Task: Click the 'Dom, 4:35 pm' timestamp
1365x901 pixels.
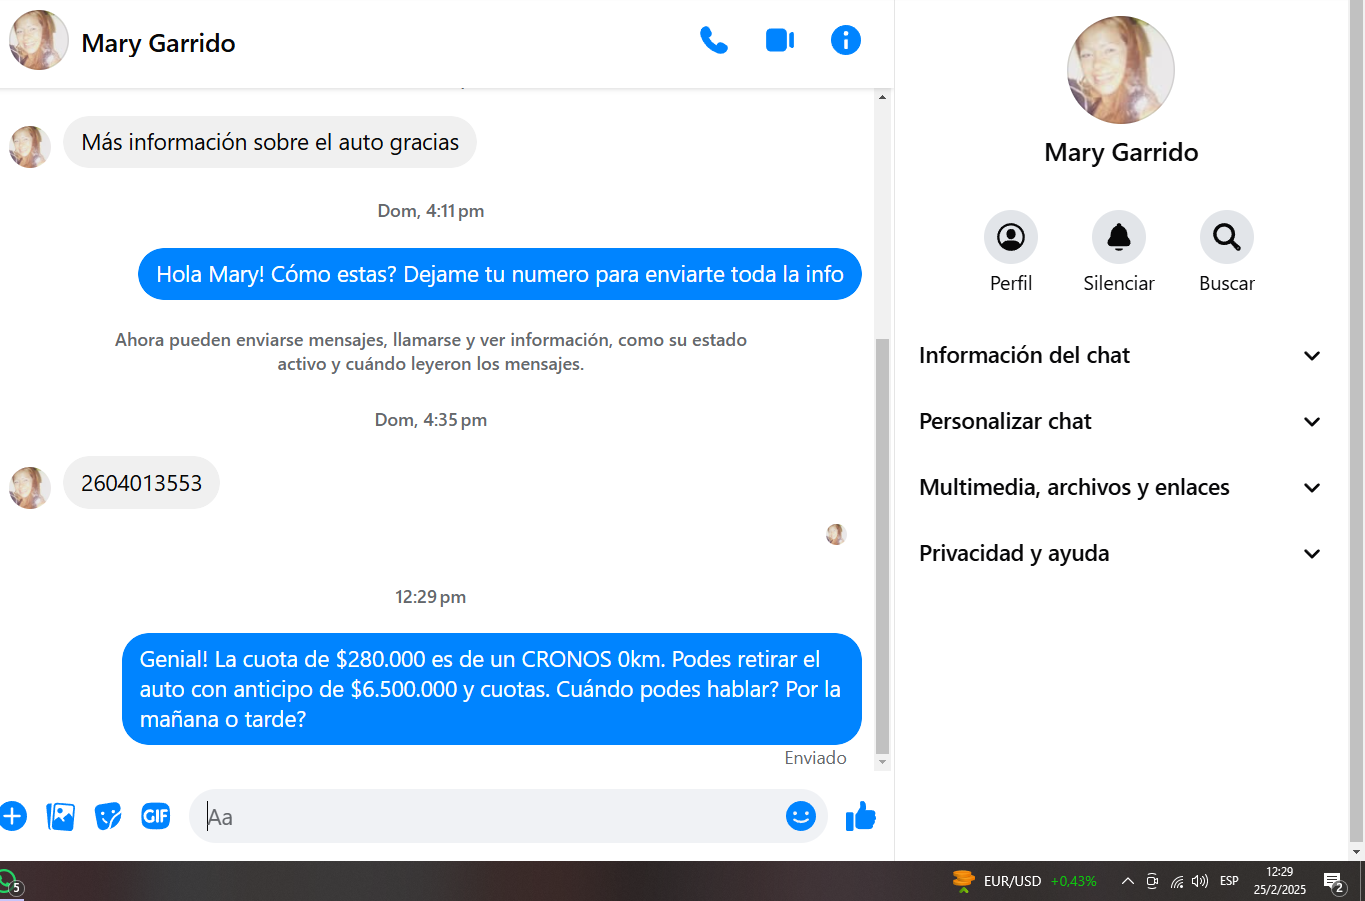Action: (x=431, y=420)
